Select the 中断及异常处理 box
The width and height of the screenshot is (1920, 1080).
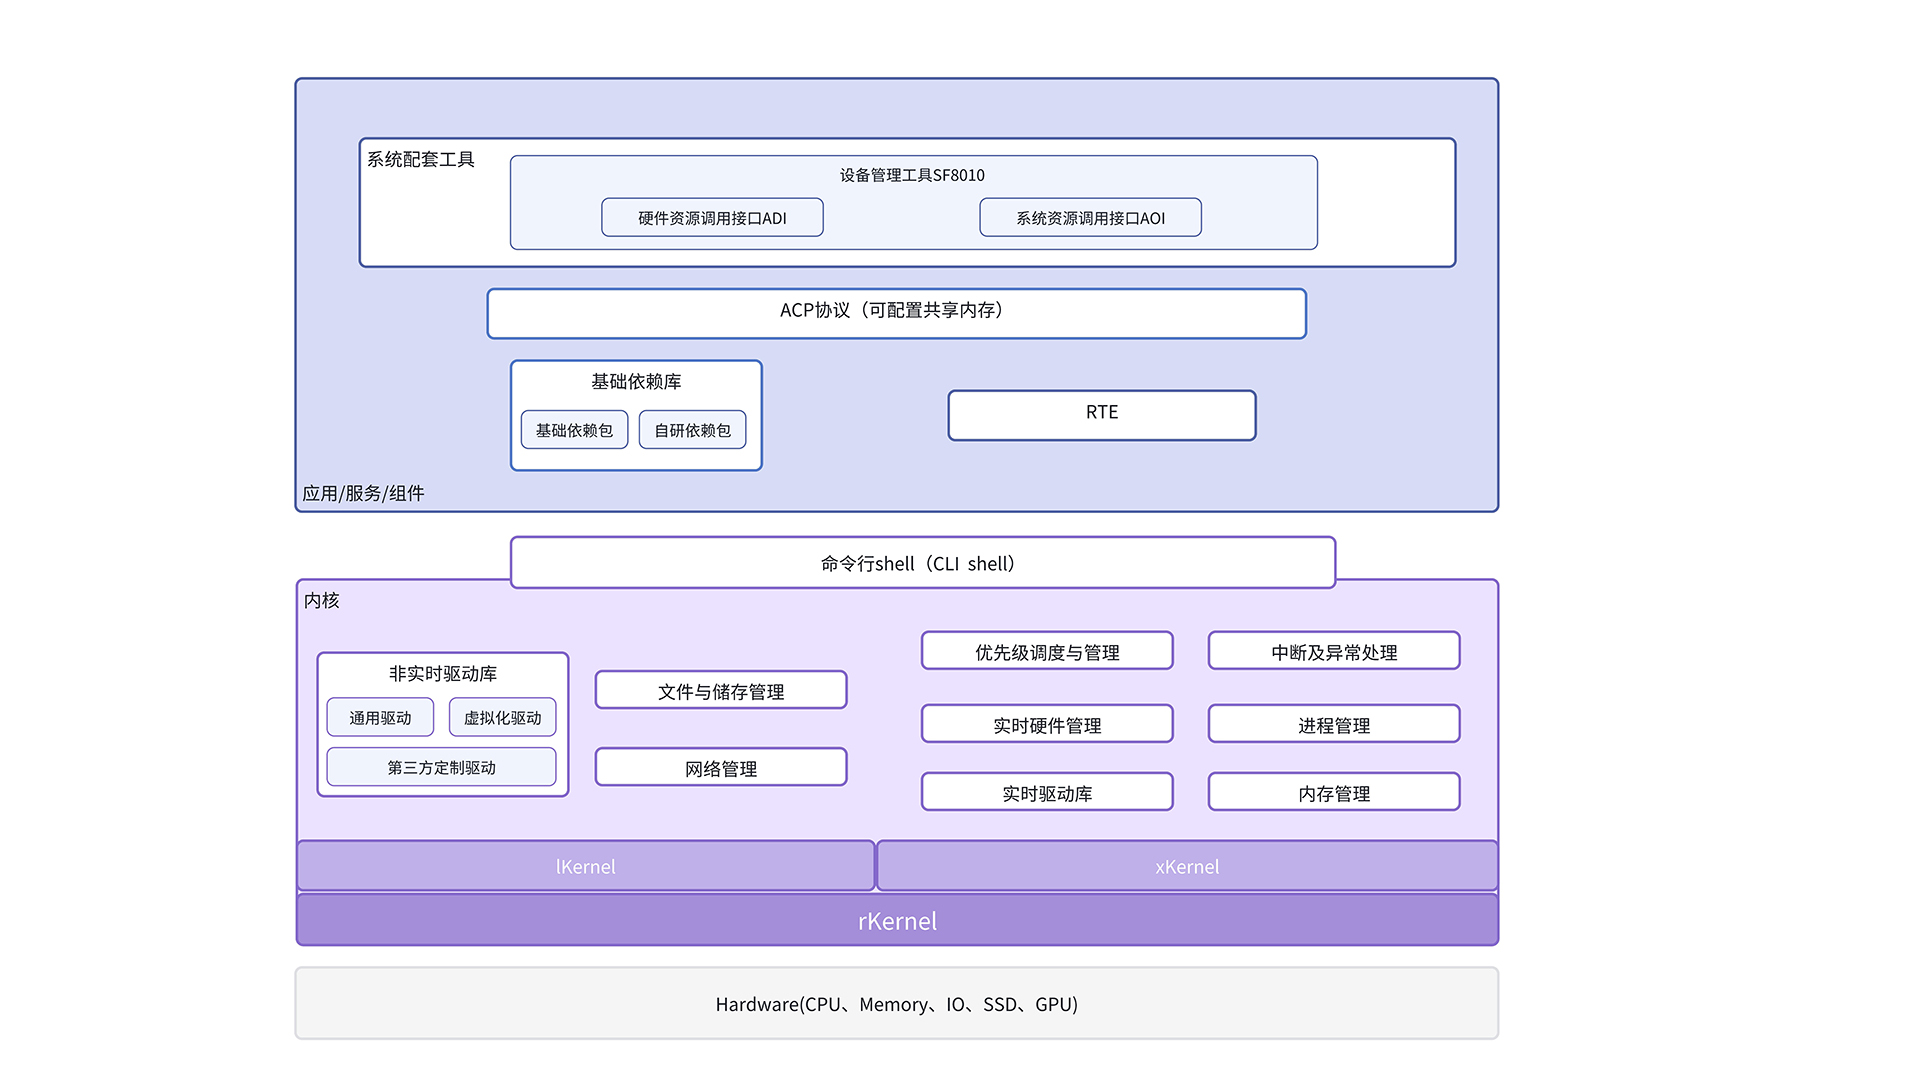(1333, 651)
